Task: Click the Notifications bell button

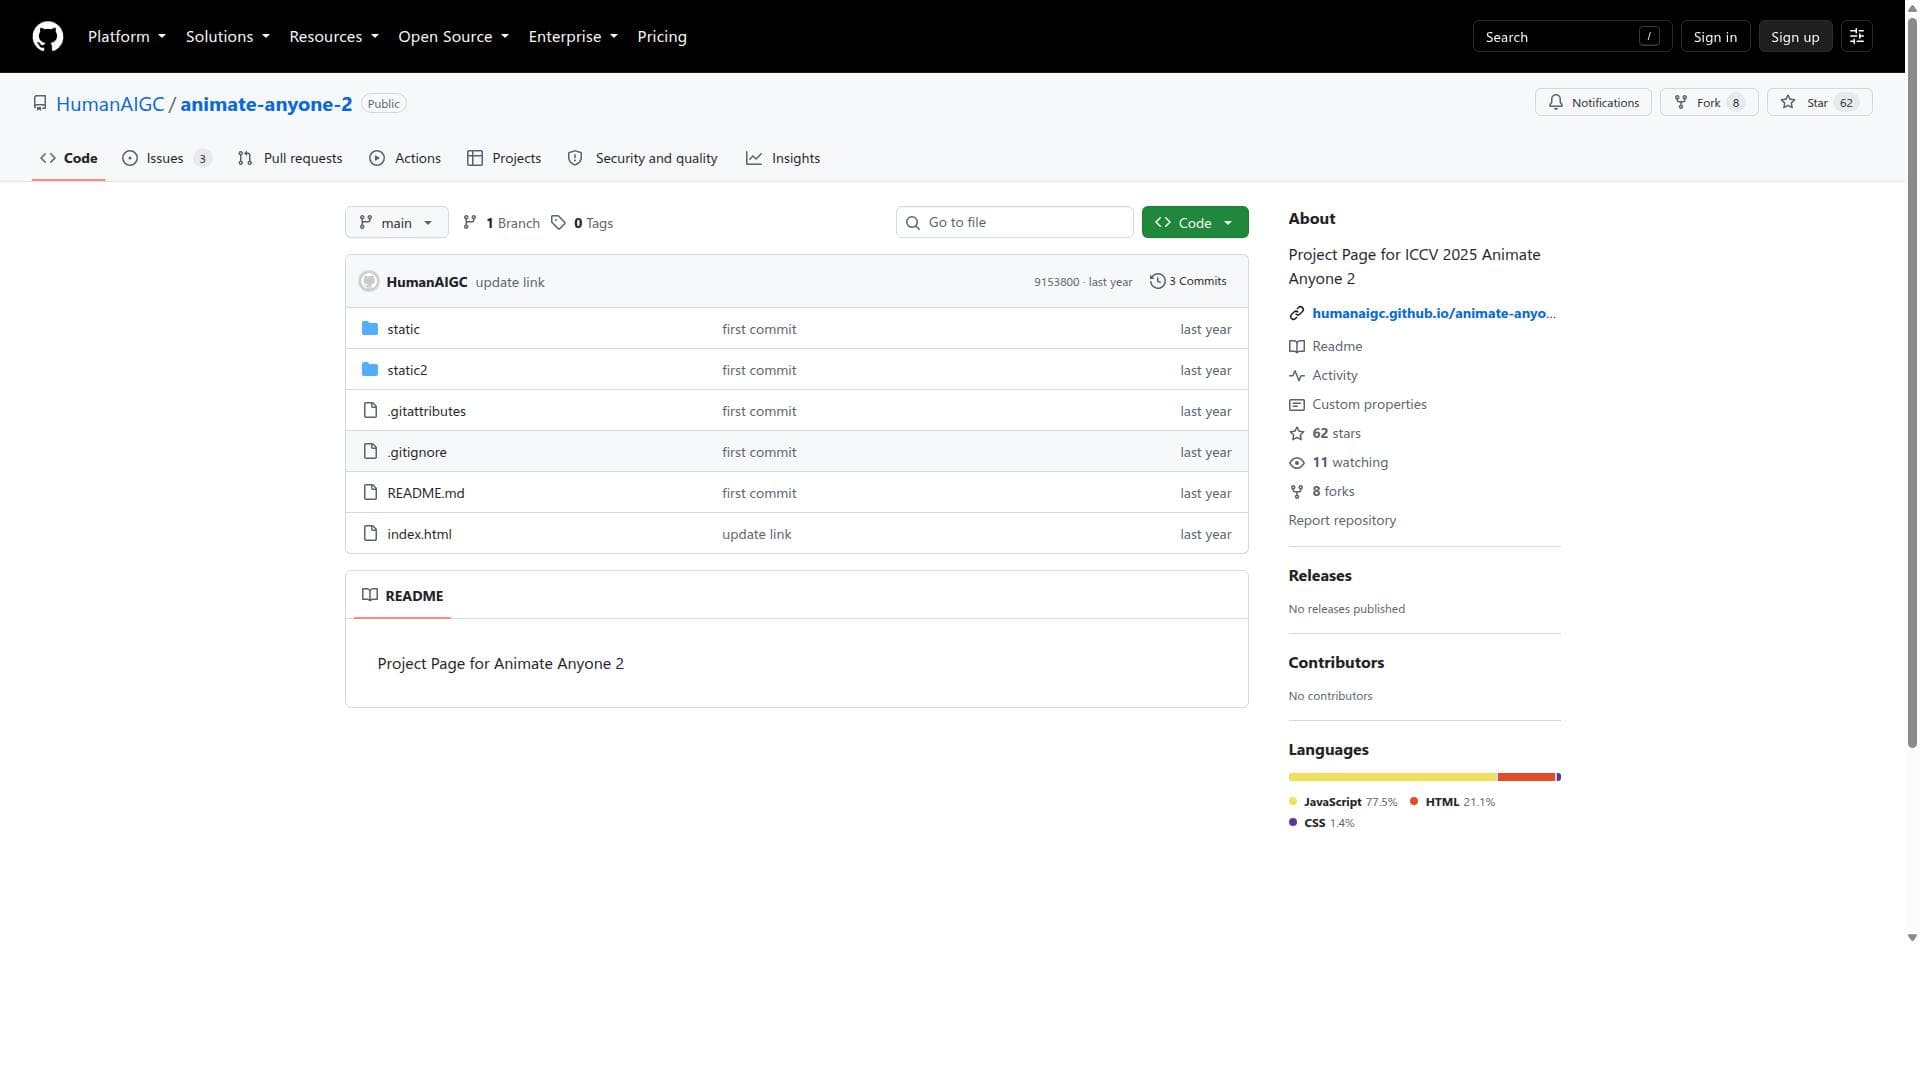Action: click(x=1593, y=103)
